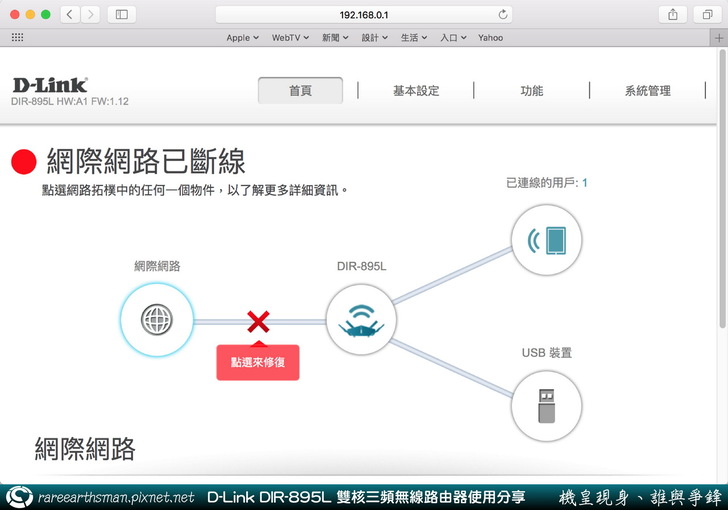Click the red disconnected status dot
This screenshot has width=728, height=510.
click(24, 162)
